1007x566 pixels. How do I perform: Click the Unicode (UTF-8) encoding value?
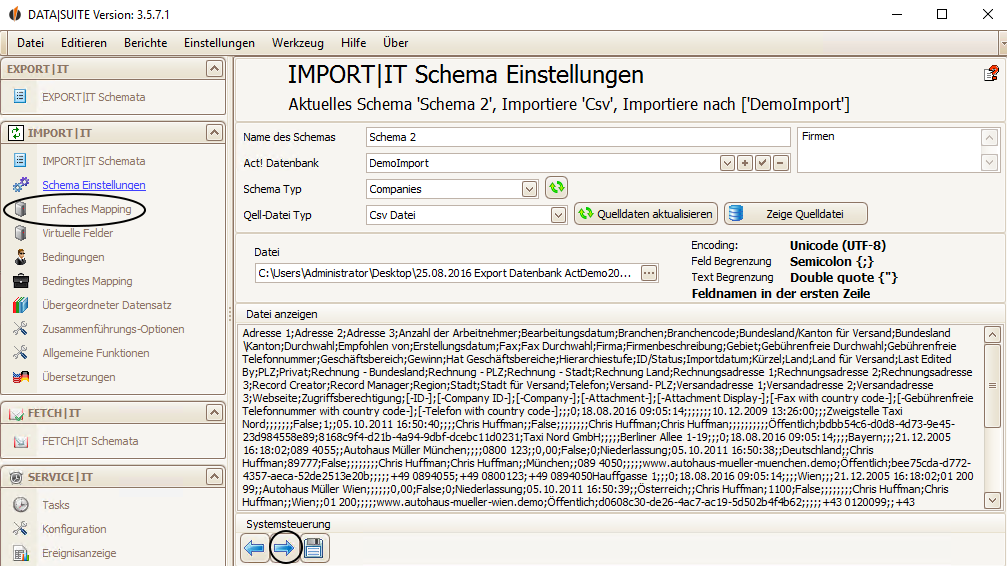click(837, 245)
